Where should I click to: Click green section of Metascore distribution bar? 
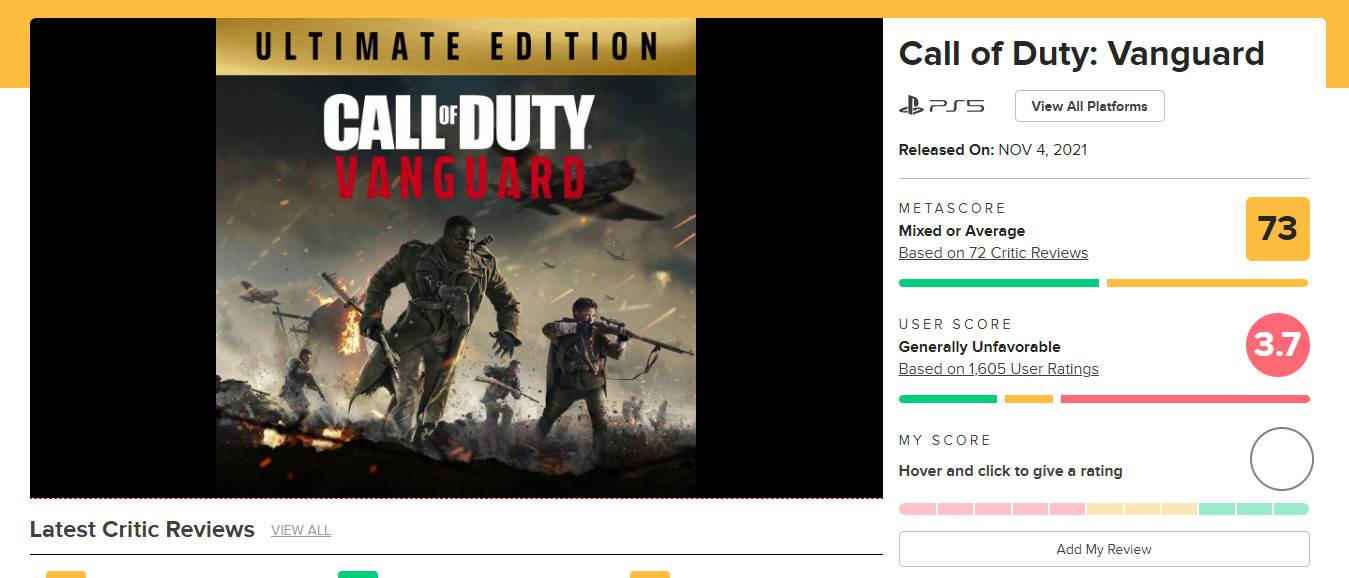tap(998, 283)
